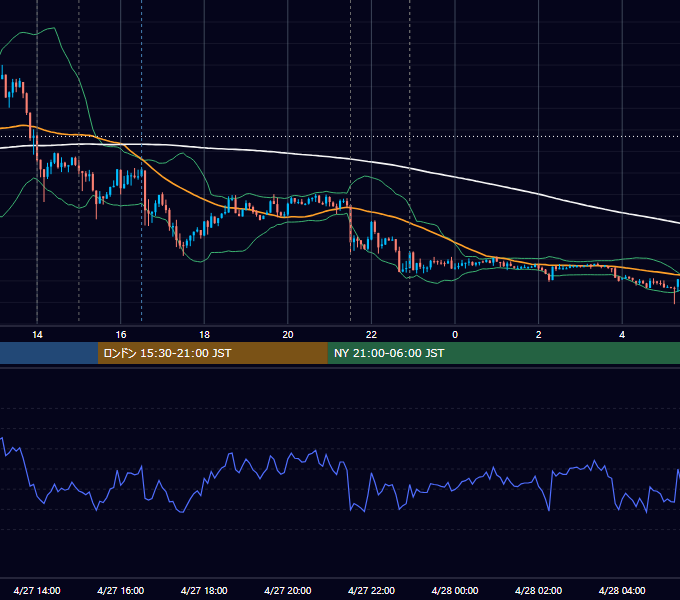
Task: Click the 4/27 22:00 time label
Action: pos(371,590)
